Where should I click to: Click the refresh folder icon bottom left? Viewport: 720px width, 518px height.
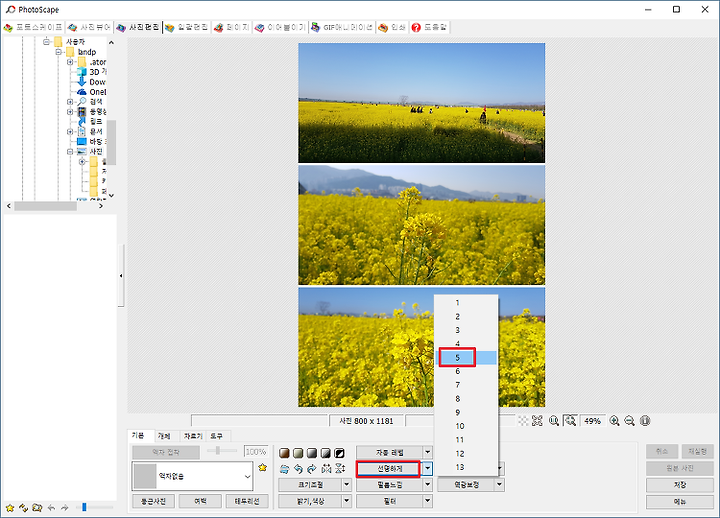[x=23, y=508]
